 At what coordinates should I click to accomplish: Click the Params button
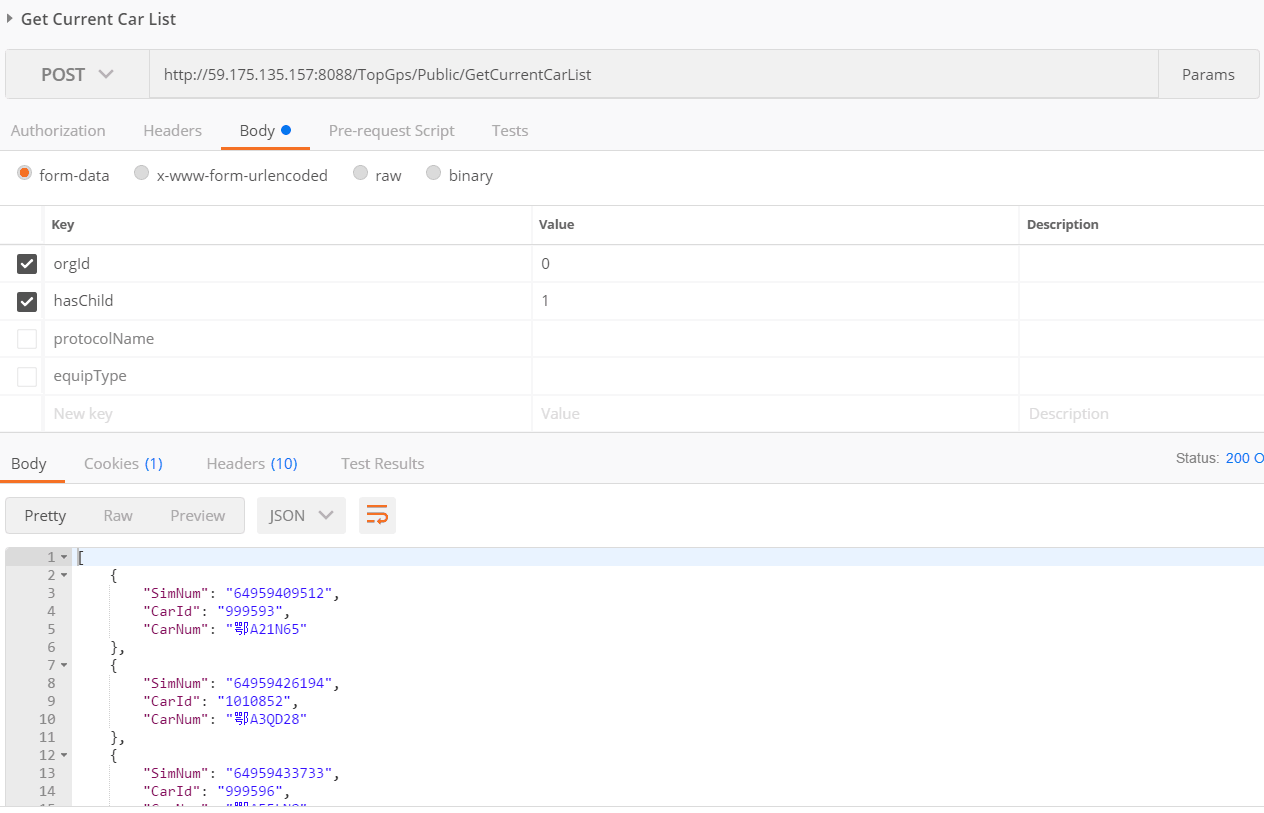[x=1207, y=75]
